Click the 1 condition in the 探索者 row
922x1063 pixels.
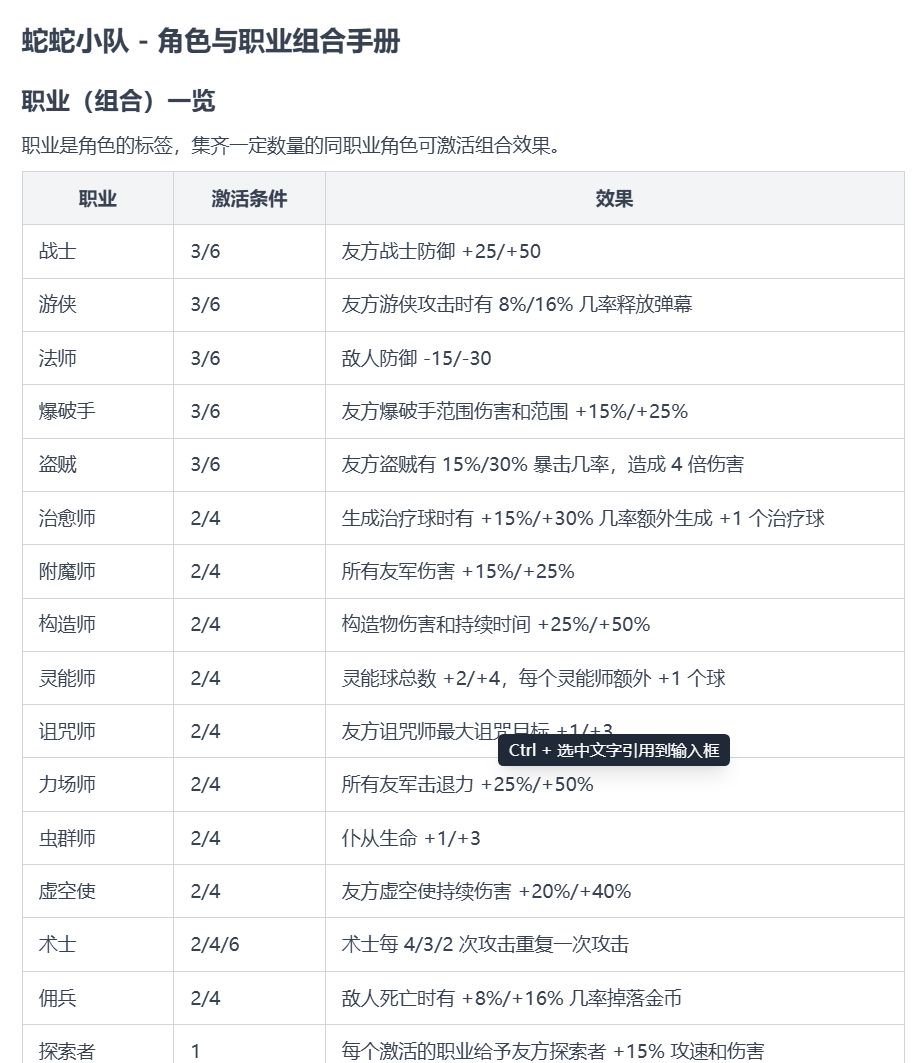click(195, 1051)
